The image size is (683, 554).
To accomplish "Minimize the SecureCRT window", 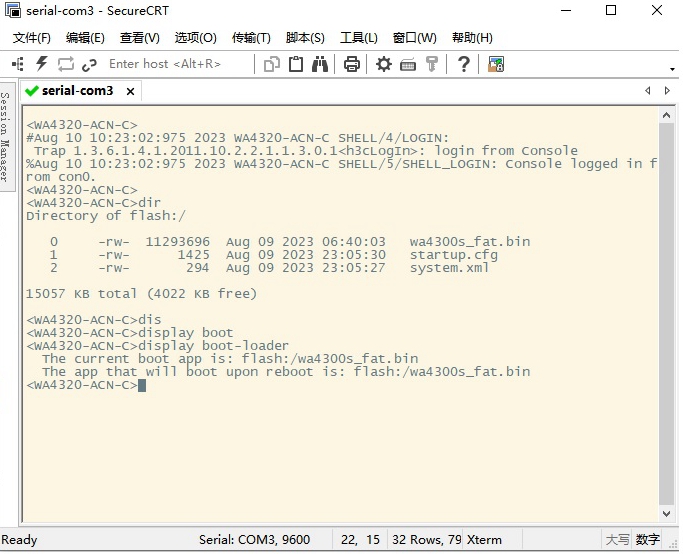I will pyautogui.click(x=566, y=10).
